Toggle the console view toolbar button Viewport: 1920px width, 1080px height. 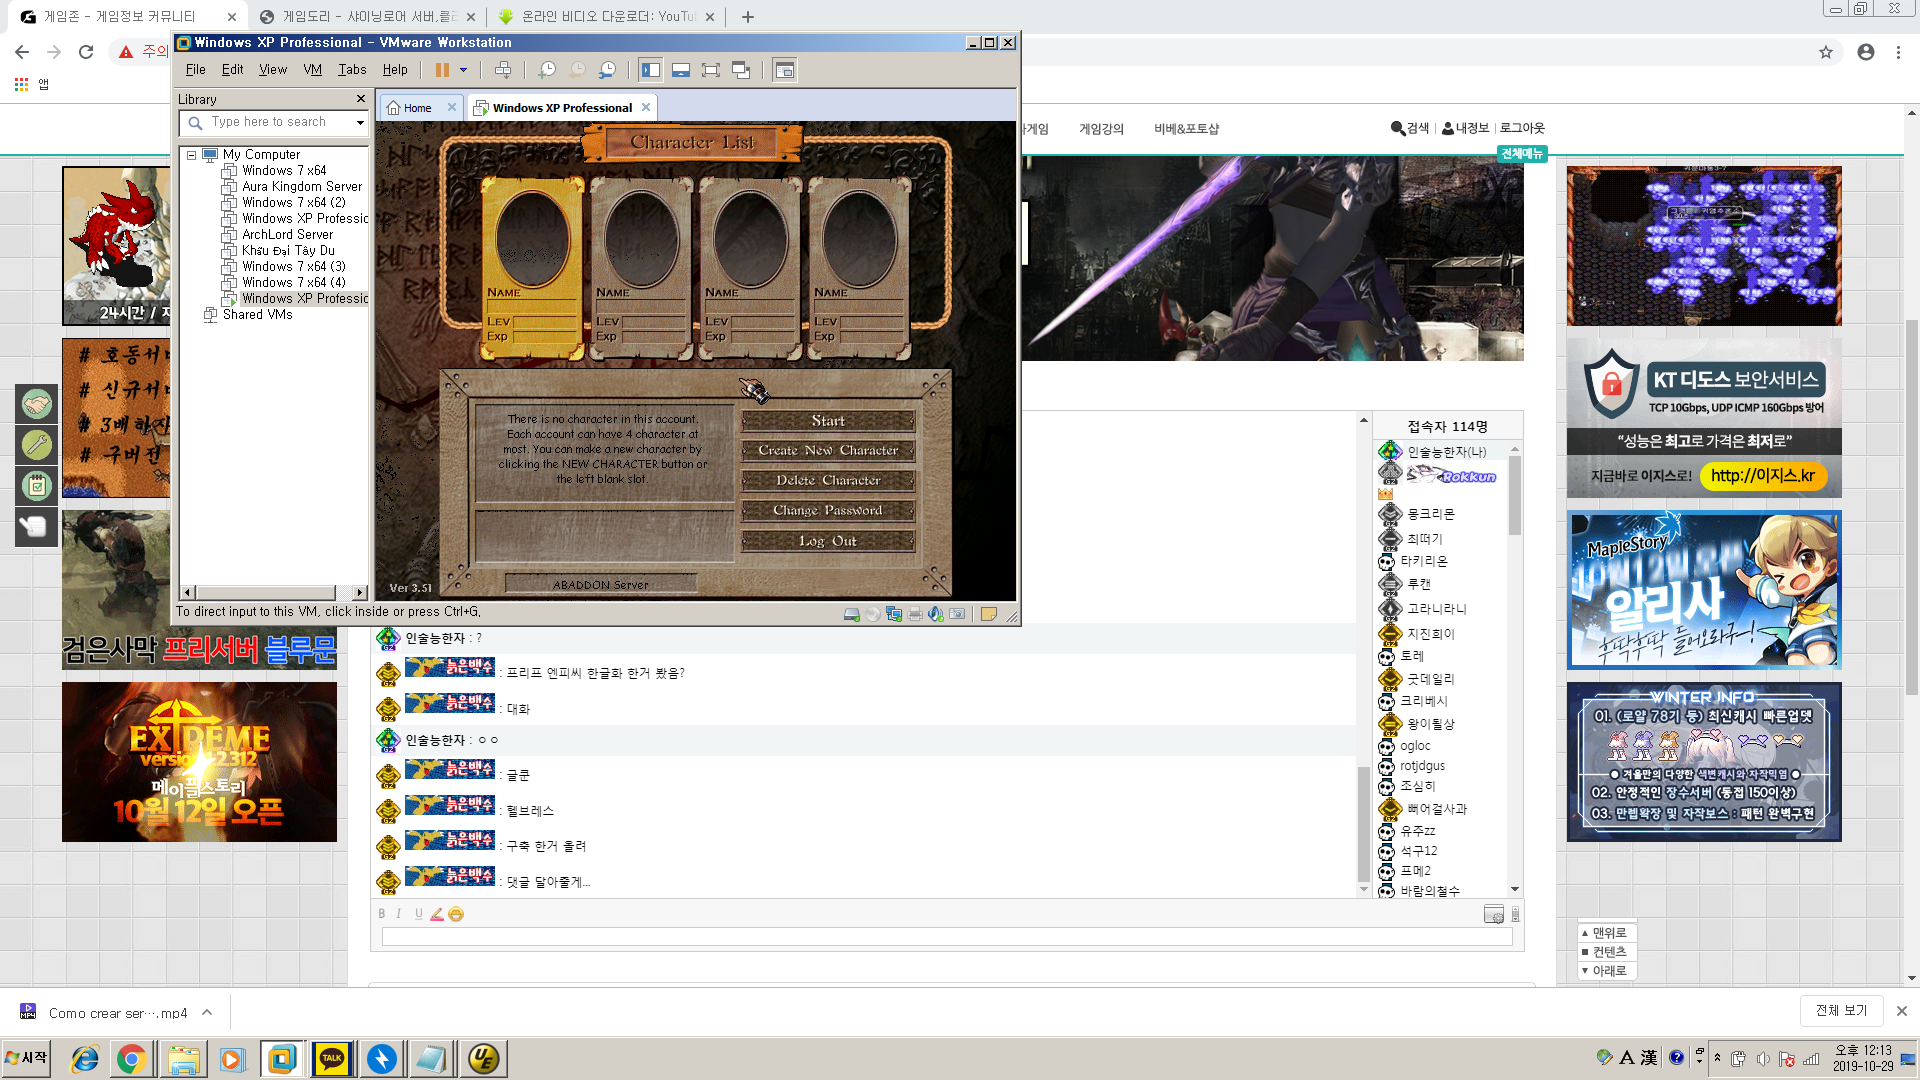pos(785,70)
